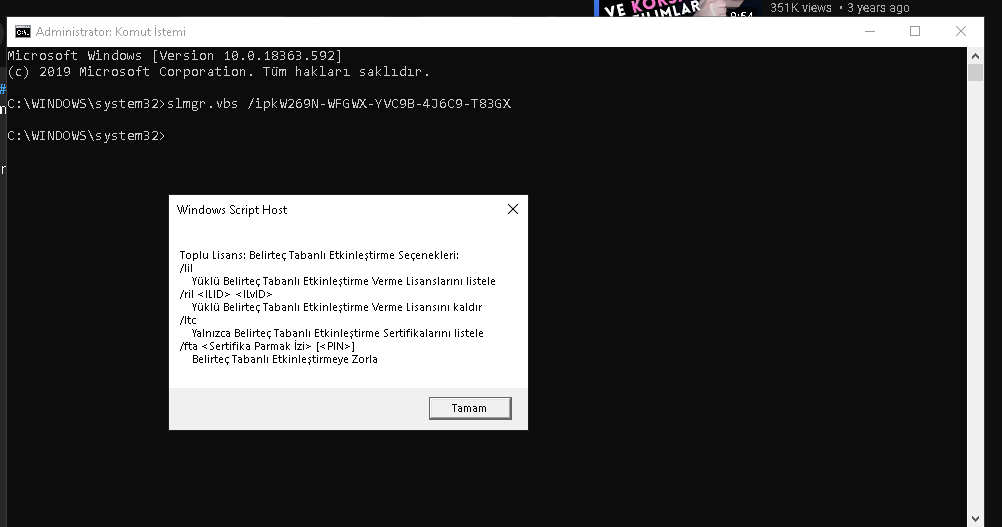Click the /ril <ILID> <ILvID> option text
The height and width of the screenshot is (527, 1002).
tap(226, 294)
